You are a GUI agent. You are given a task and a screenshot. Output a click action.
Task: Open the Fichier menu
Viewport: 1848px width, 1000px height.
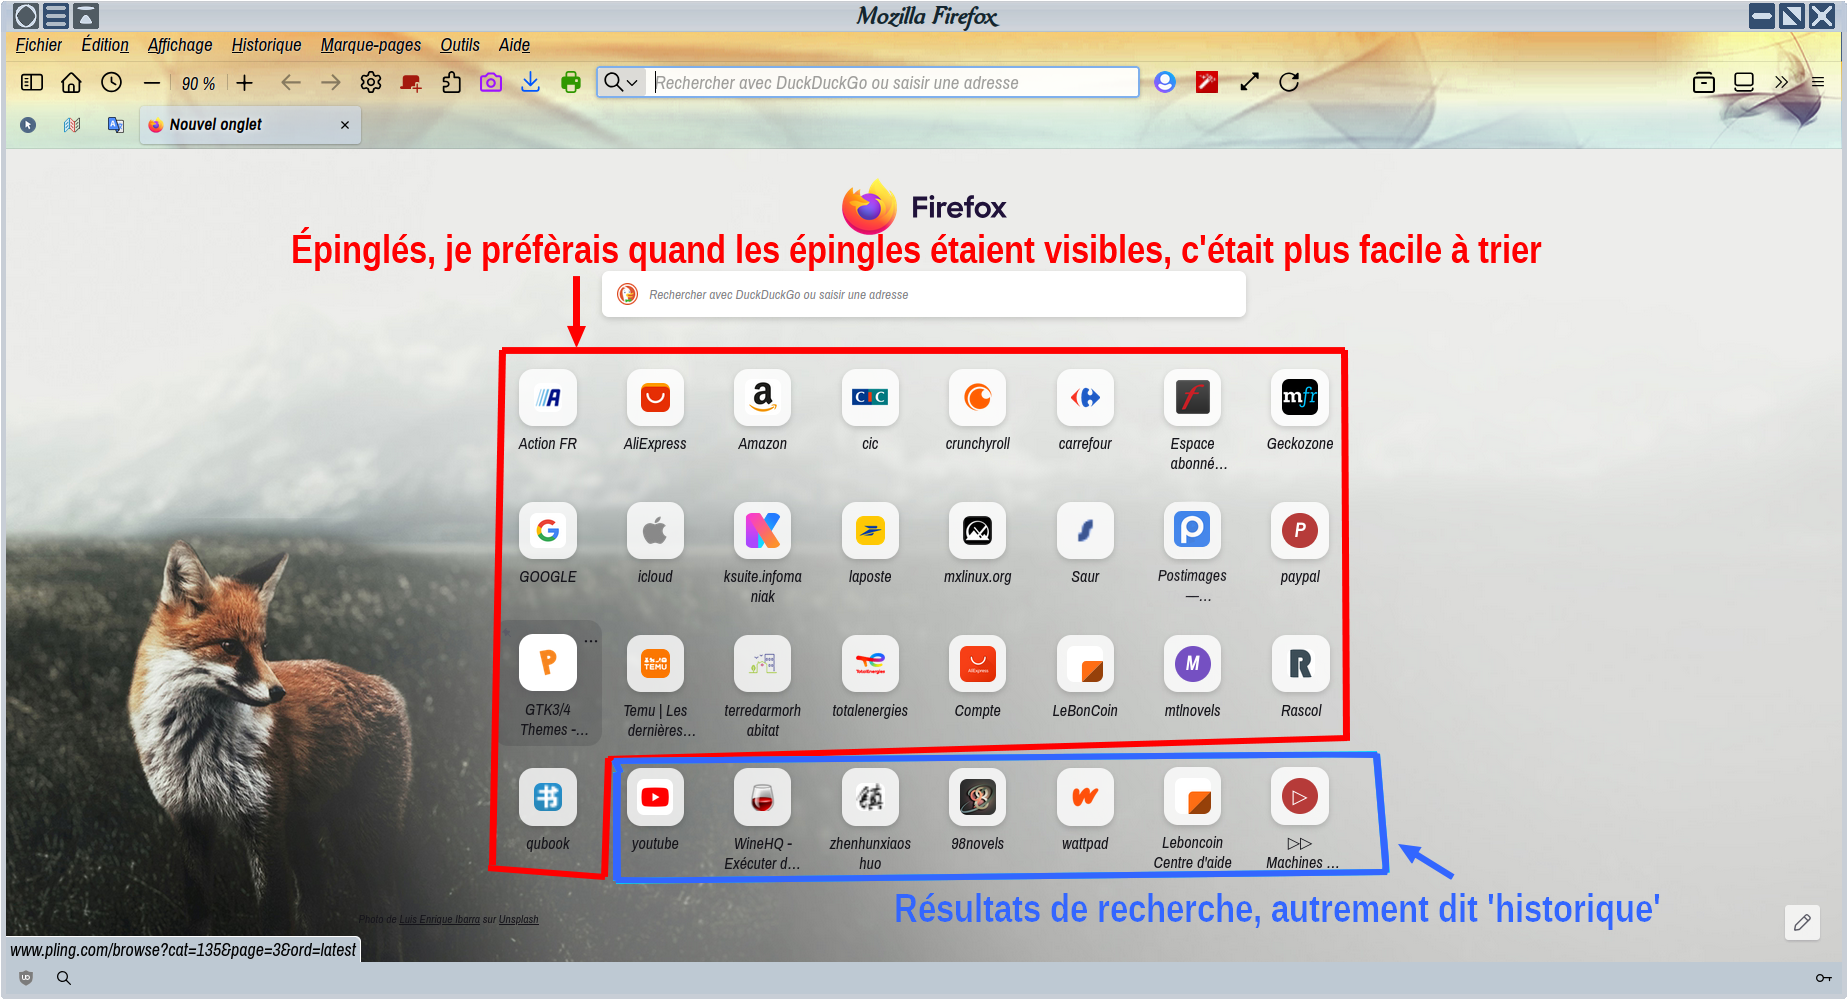click(39, 45)
